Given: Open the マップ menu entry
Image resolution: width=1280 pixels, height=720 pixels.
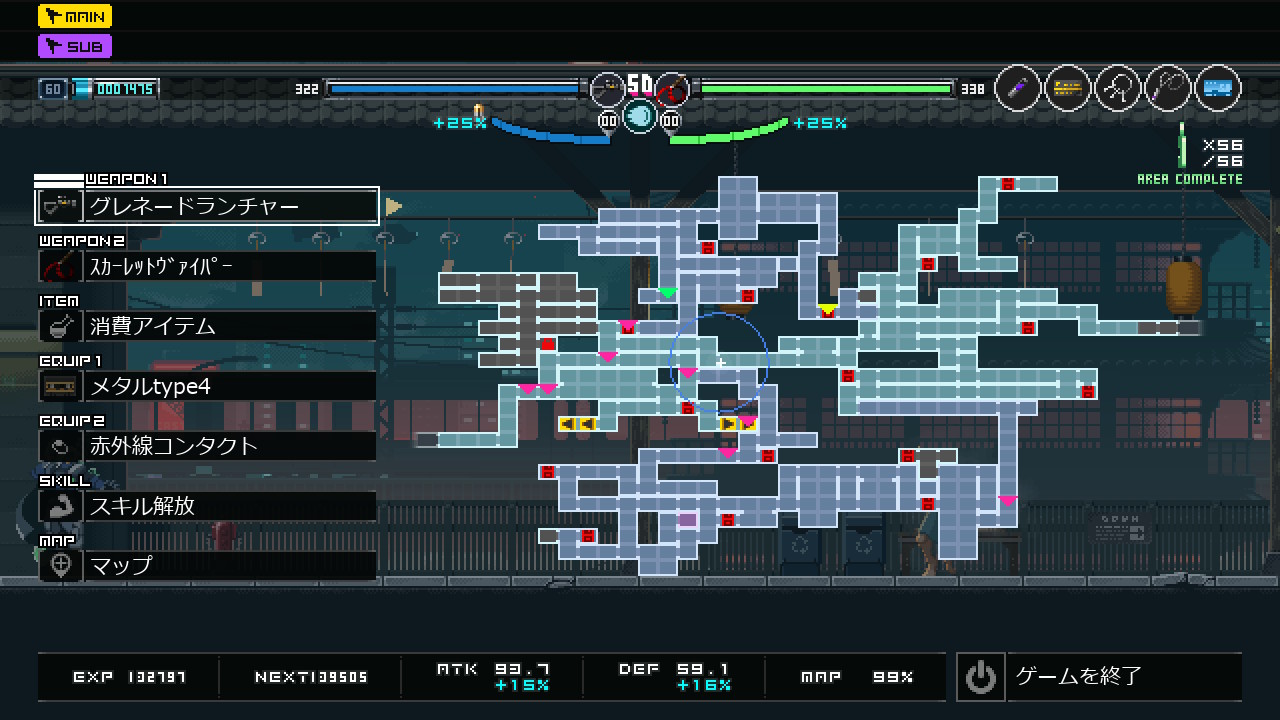Looking at the screenshot, I should (x=230, y=566).
